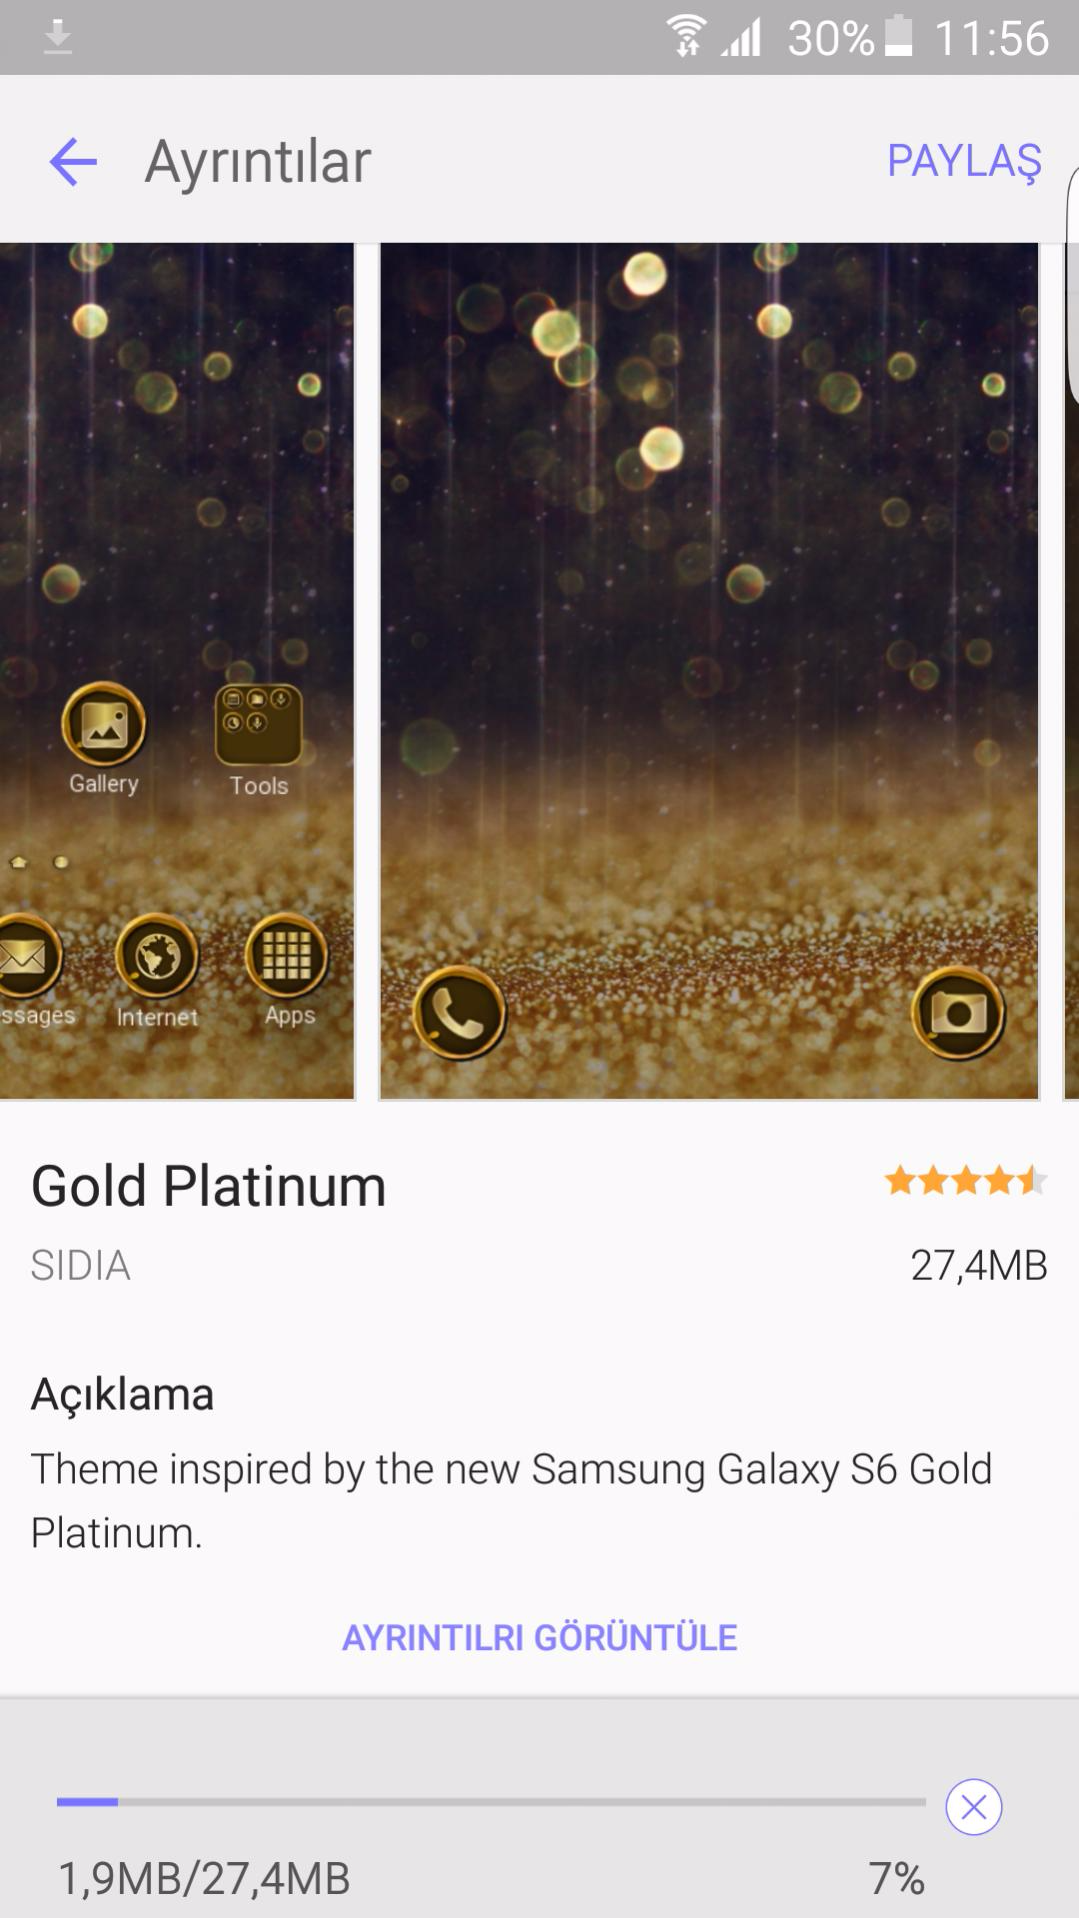Image resolution: width=1079 pixels, height=1918 pixels.
Task: Open the home screen preview thumbnail
Action: [177, 671]
